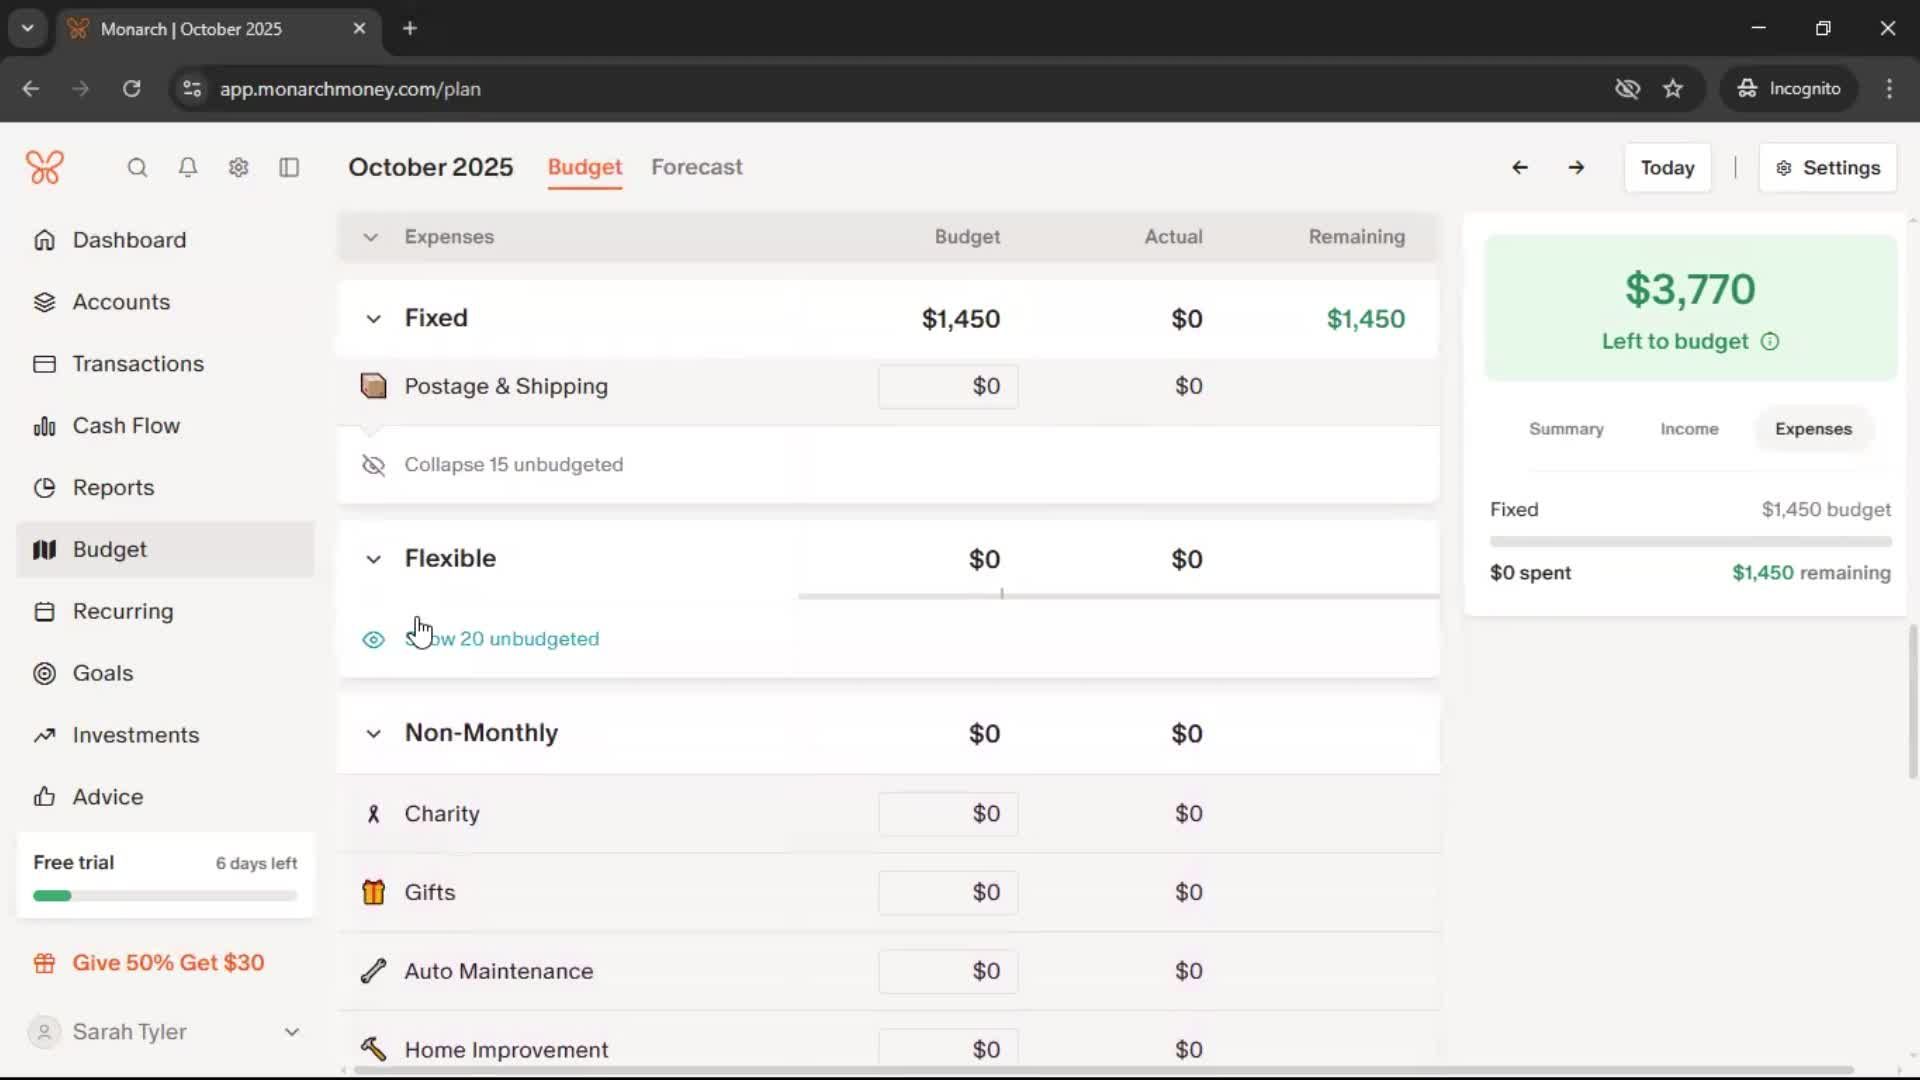Viewport: 1920px width, 1080px height.
Task: Click Left to budget info icon
Action: point(1770,342)
